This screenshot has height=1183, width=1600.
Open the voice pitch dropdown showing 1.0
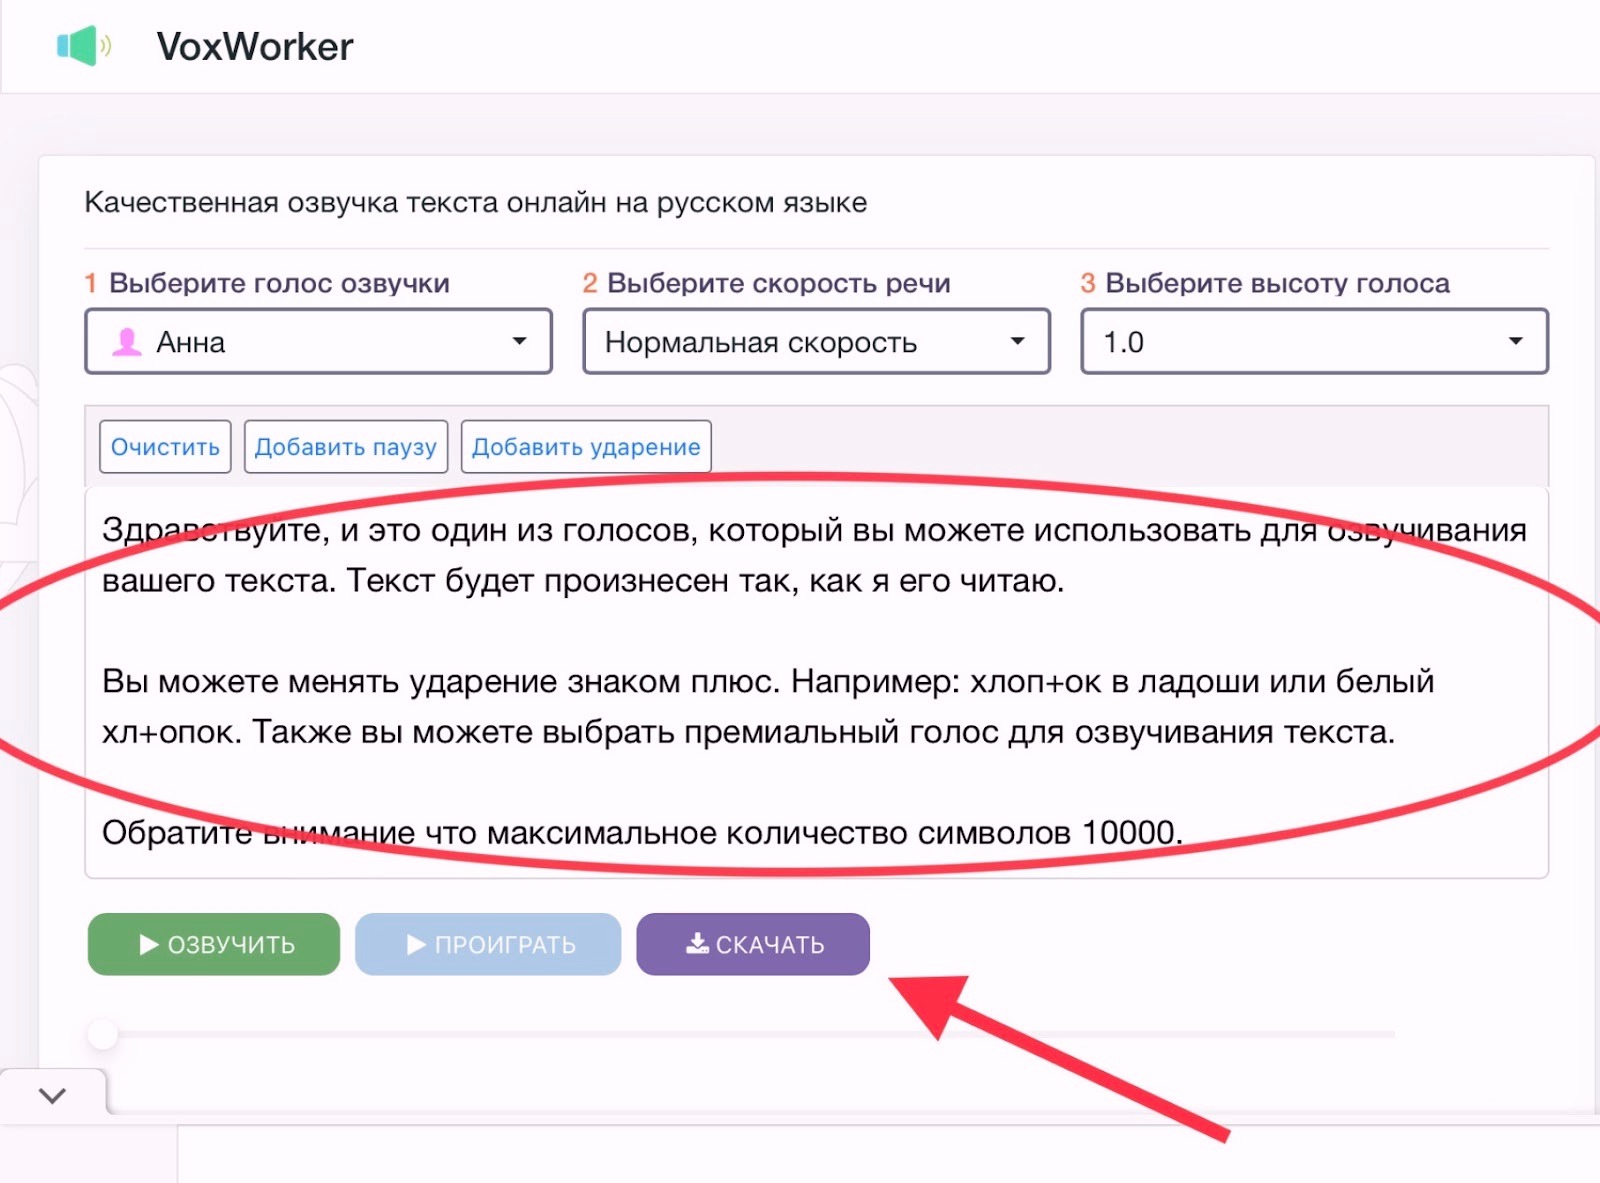pos(1314,342)
